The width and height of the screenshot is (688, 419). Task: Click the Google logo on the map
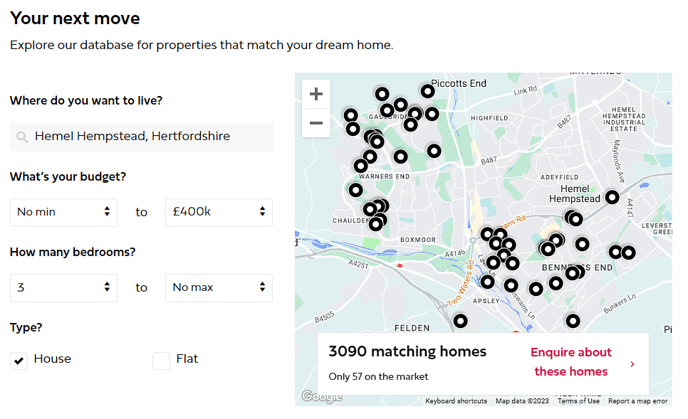pos(321,397)
